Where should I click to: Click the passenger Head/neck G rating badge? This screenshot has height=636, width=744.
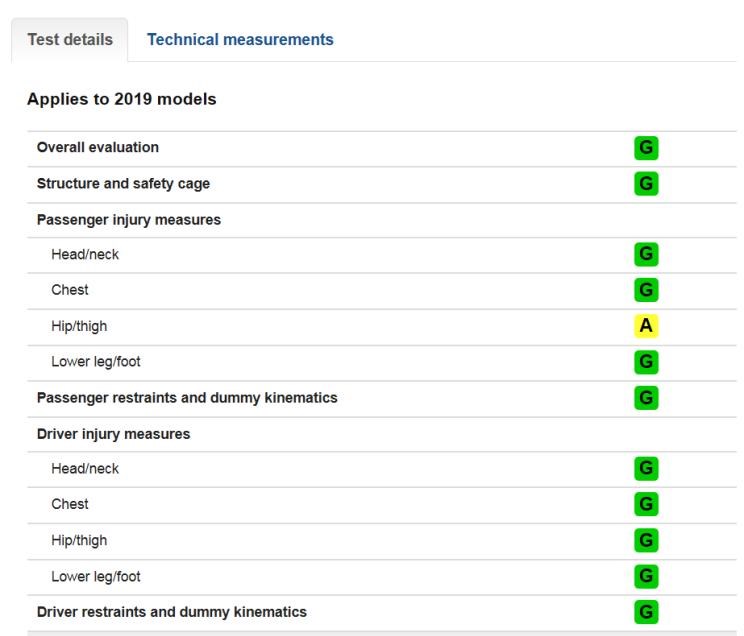[646, 255]
